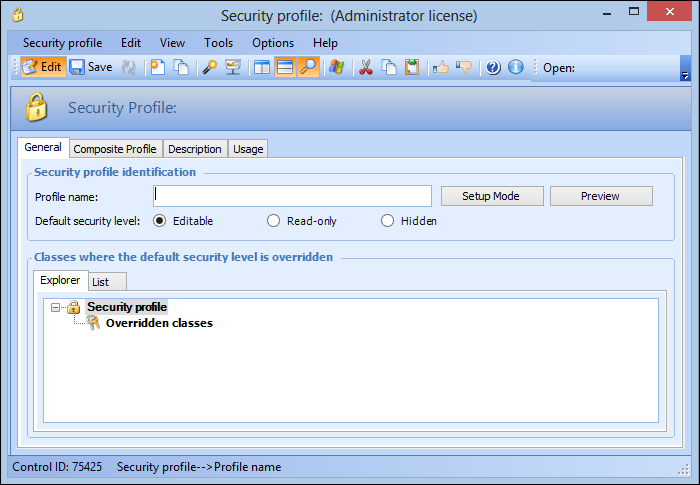The height and width of the screenshot is (485, 700).
Task: Open the Tools menu
Action: pos(218,43)
